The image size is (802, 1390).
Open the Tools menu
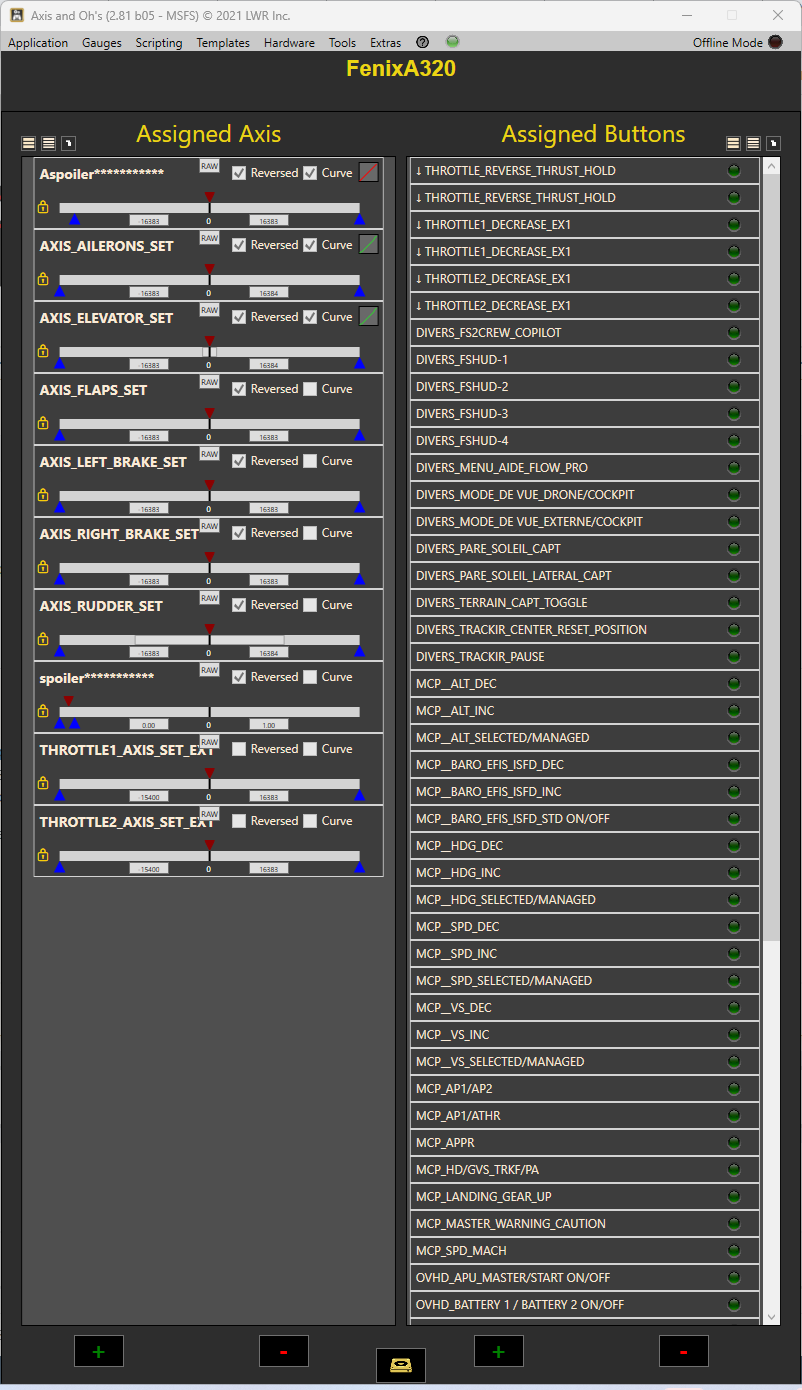click(x=342, y=43)
